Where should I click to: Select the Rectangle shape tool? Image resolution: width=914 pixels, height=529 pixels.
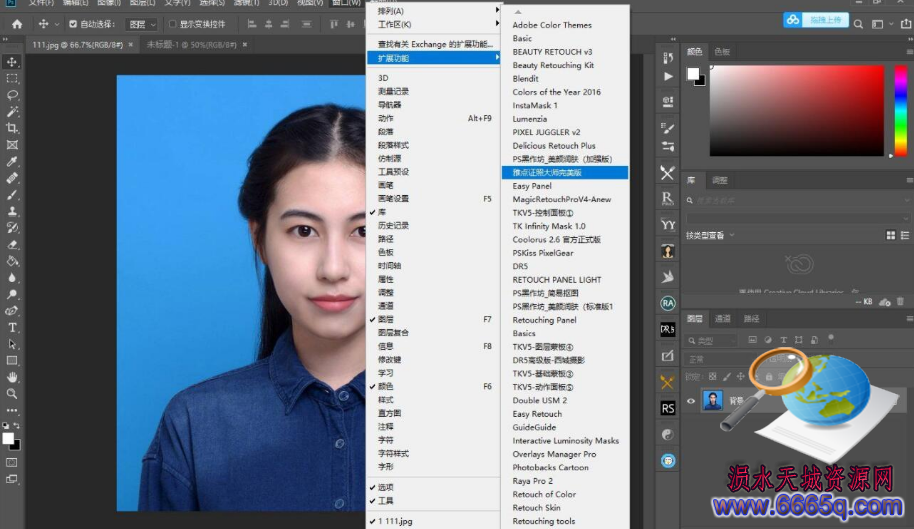[x=12, y=361]
